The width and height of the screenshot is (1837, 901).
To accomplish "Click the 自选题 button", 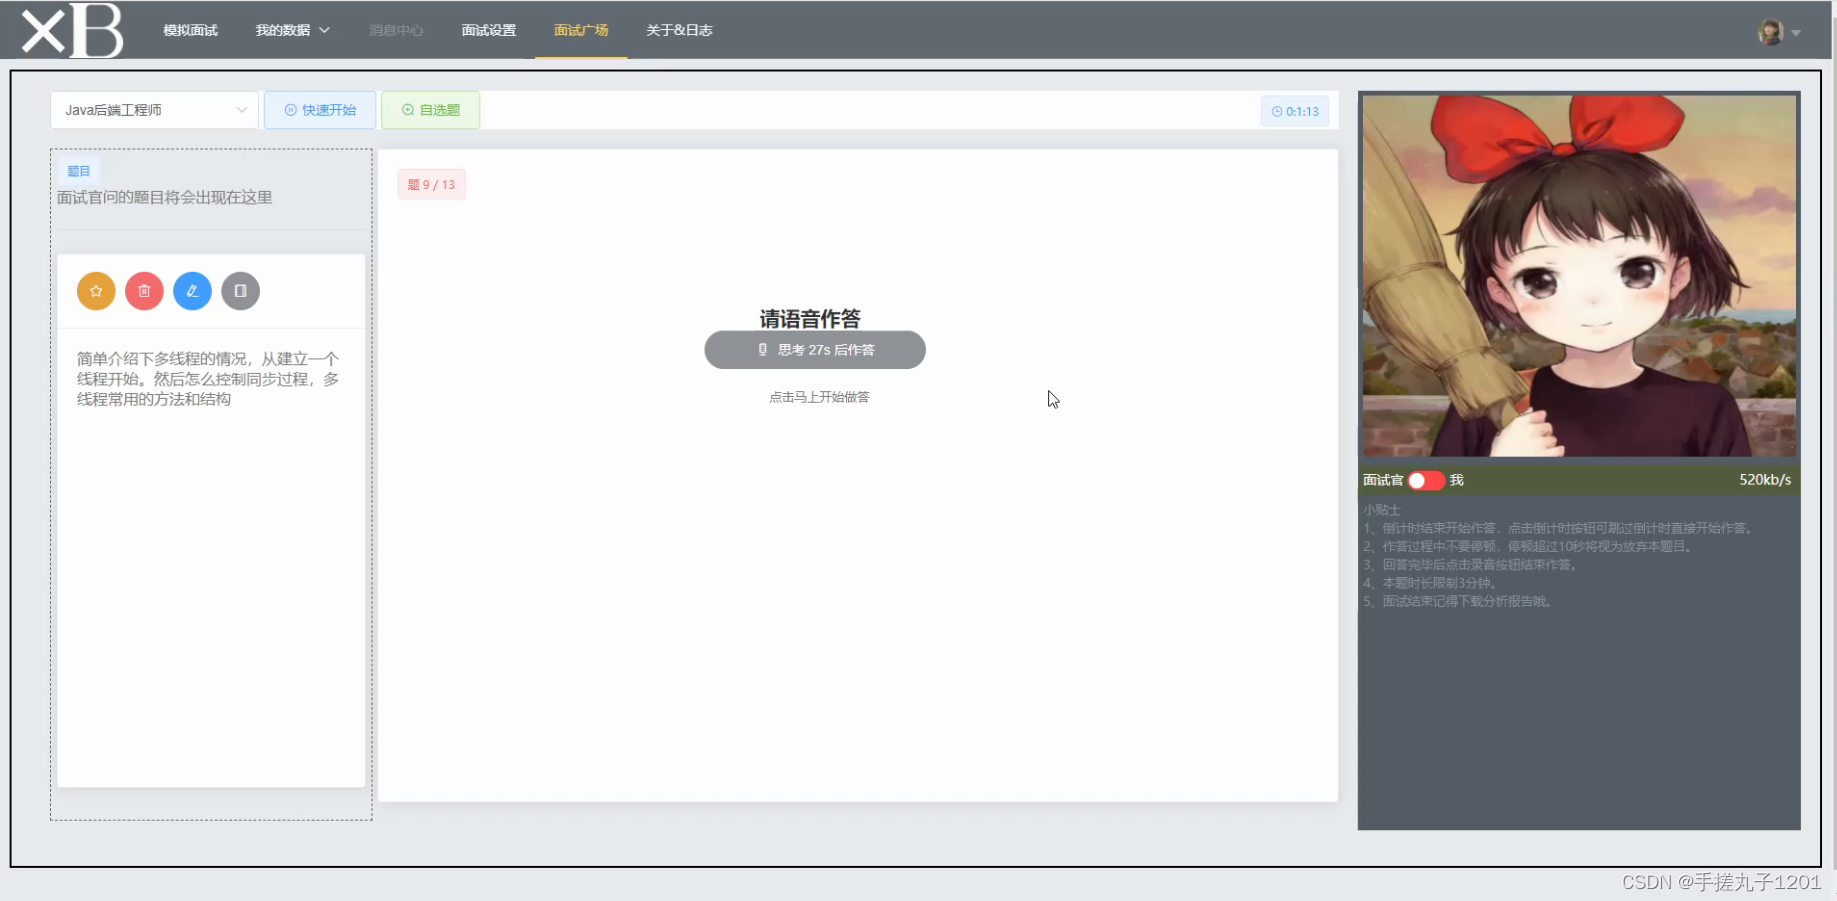I will [430, 110].
